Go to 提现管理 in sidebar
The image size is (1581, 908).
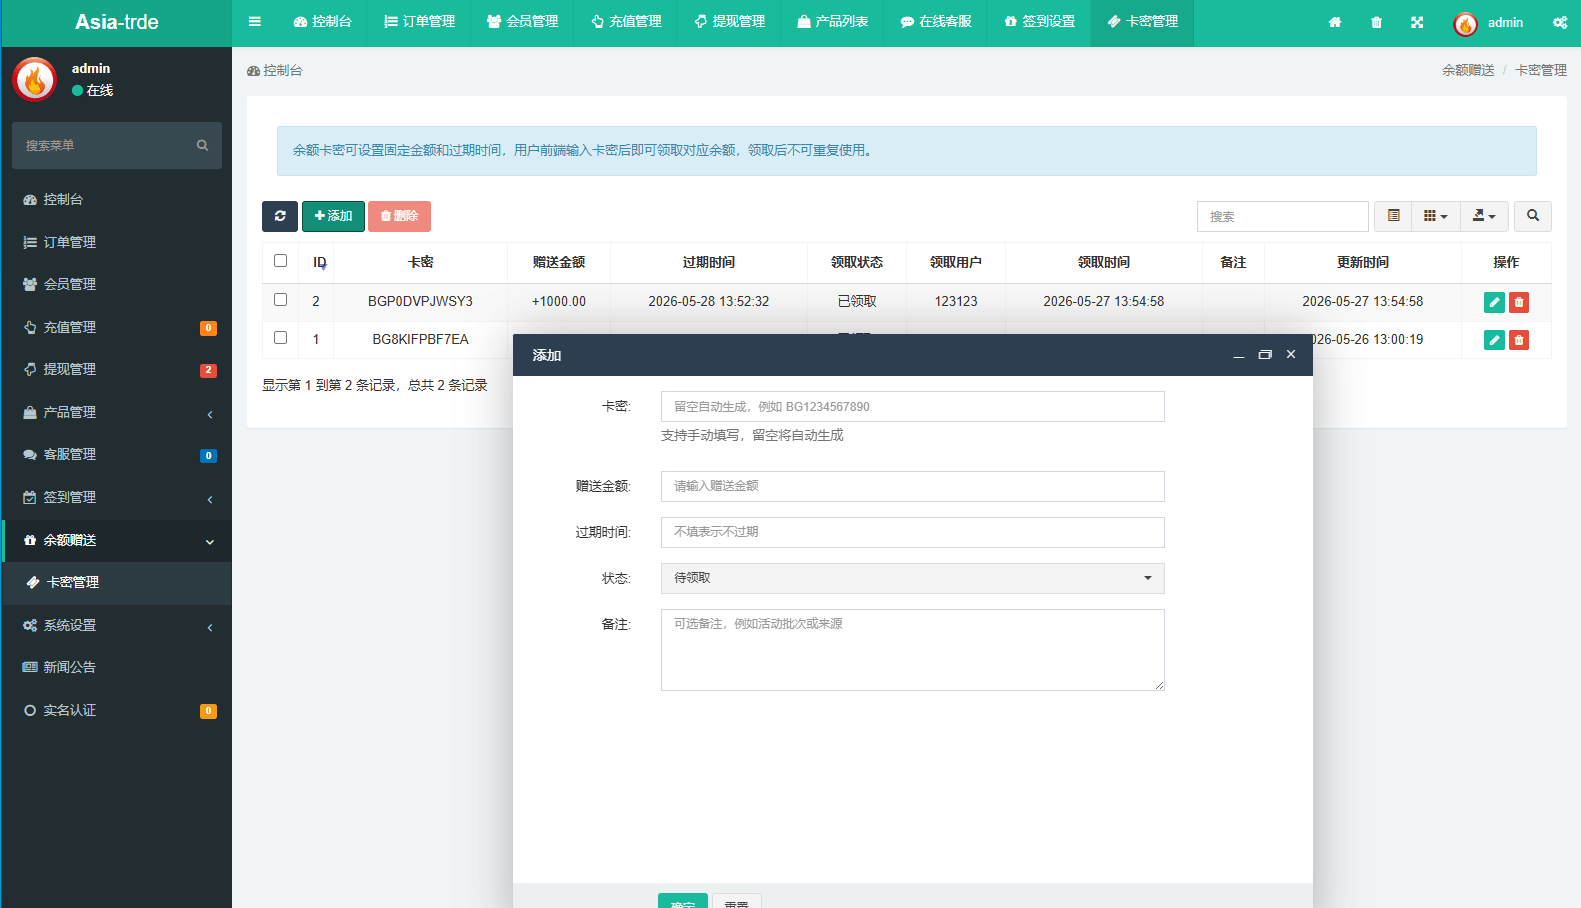click(x=116, y=369)
